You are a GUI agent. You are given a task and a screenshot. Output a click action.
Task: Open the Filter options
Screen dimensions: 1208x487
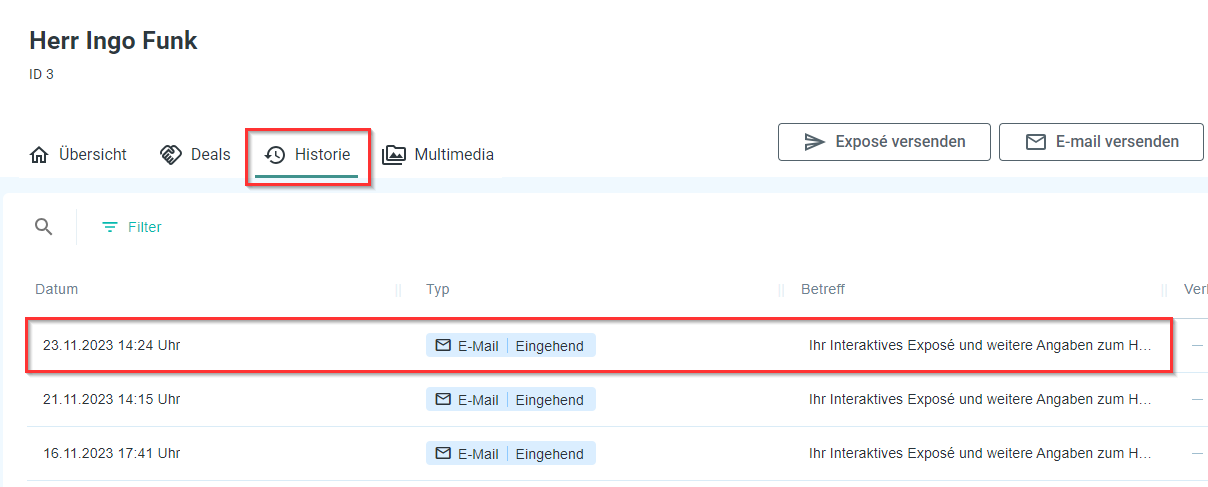132,227
